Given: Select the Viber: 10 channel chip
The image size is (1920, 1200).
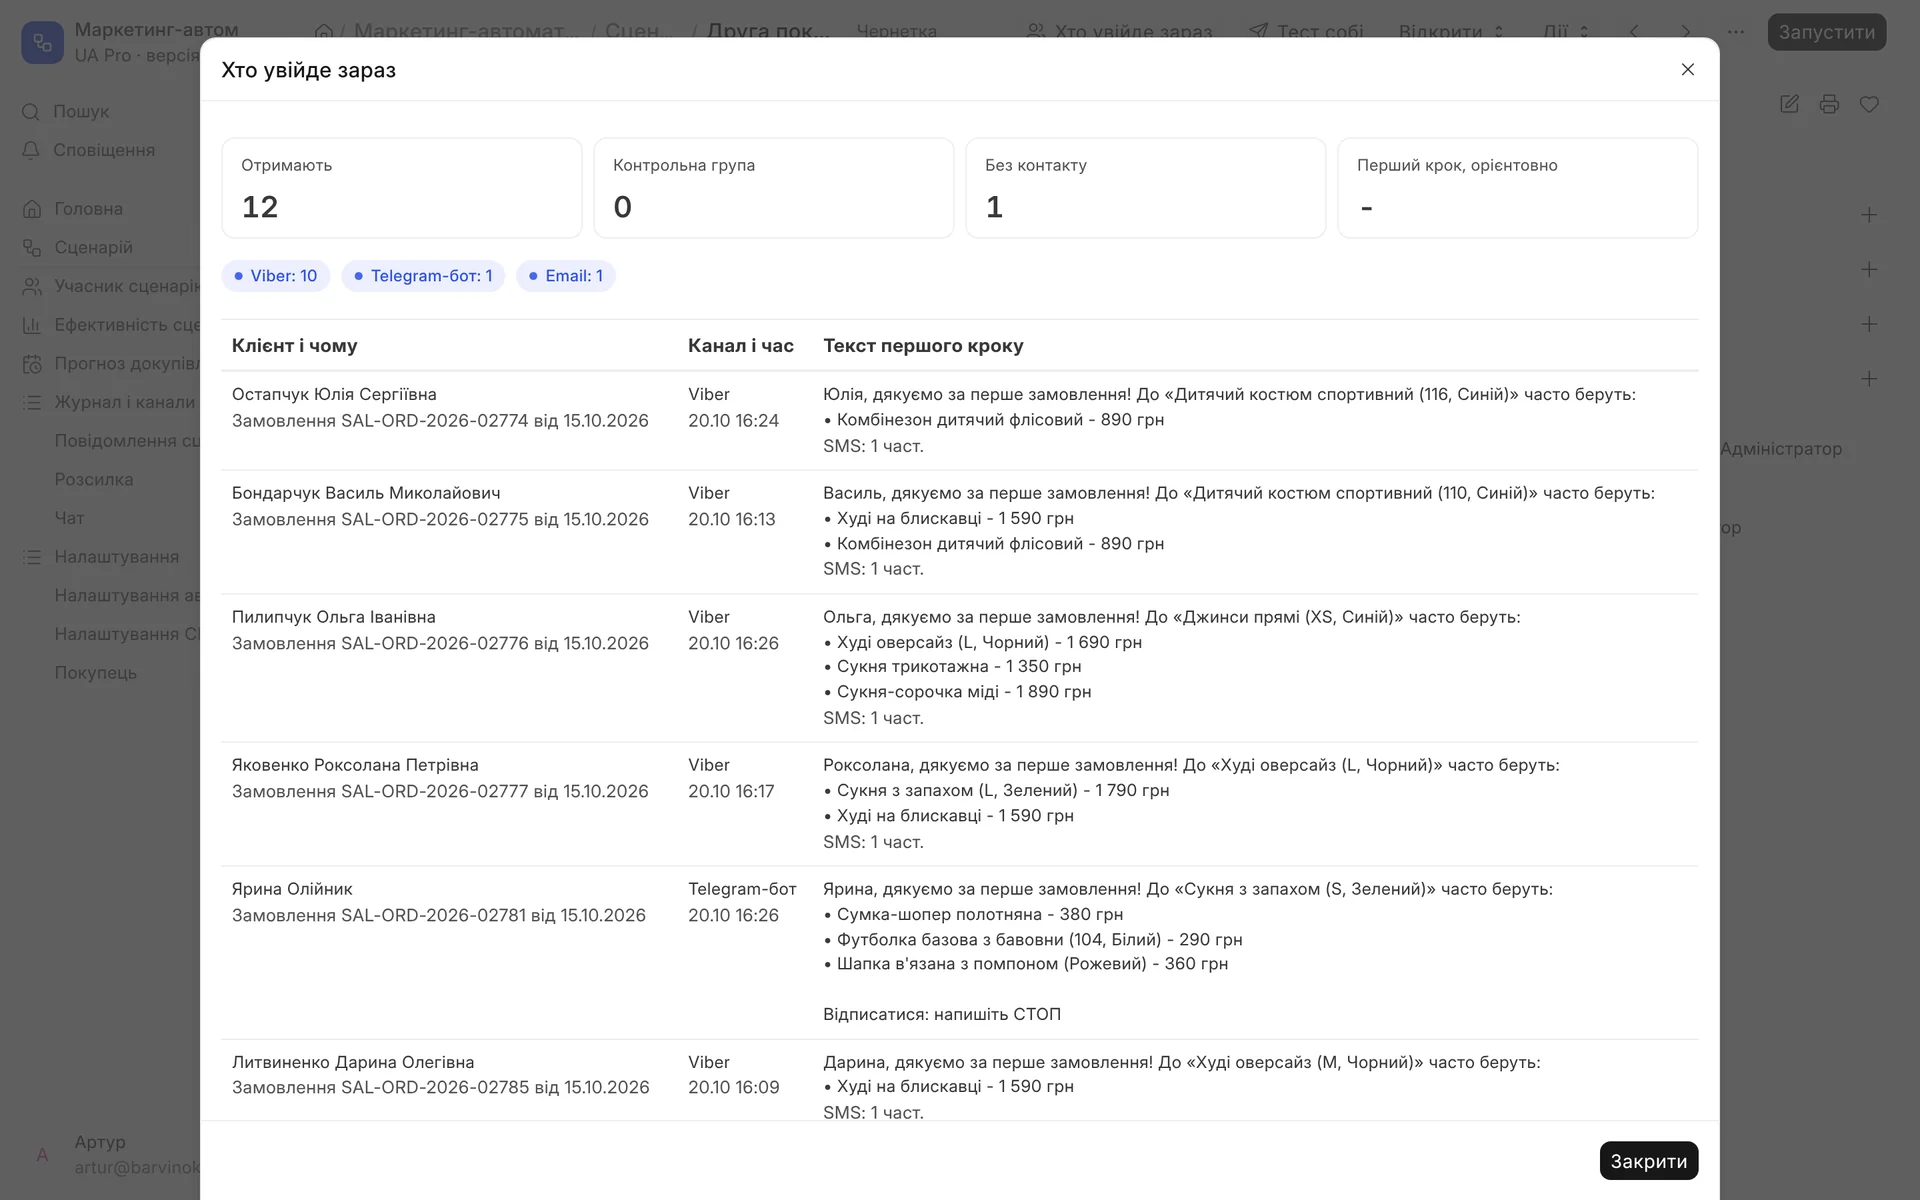Looking at the screenshot, I should [x=275, y=276].
